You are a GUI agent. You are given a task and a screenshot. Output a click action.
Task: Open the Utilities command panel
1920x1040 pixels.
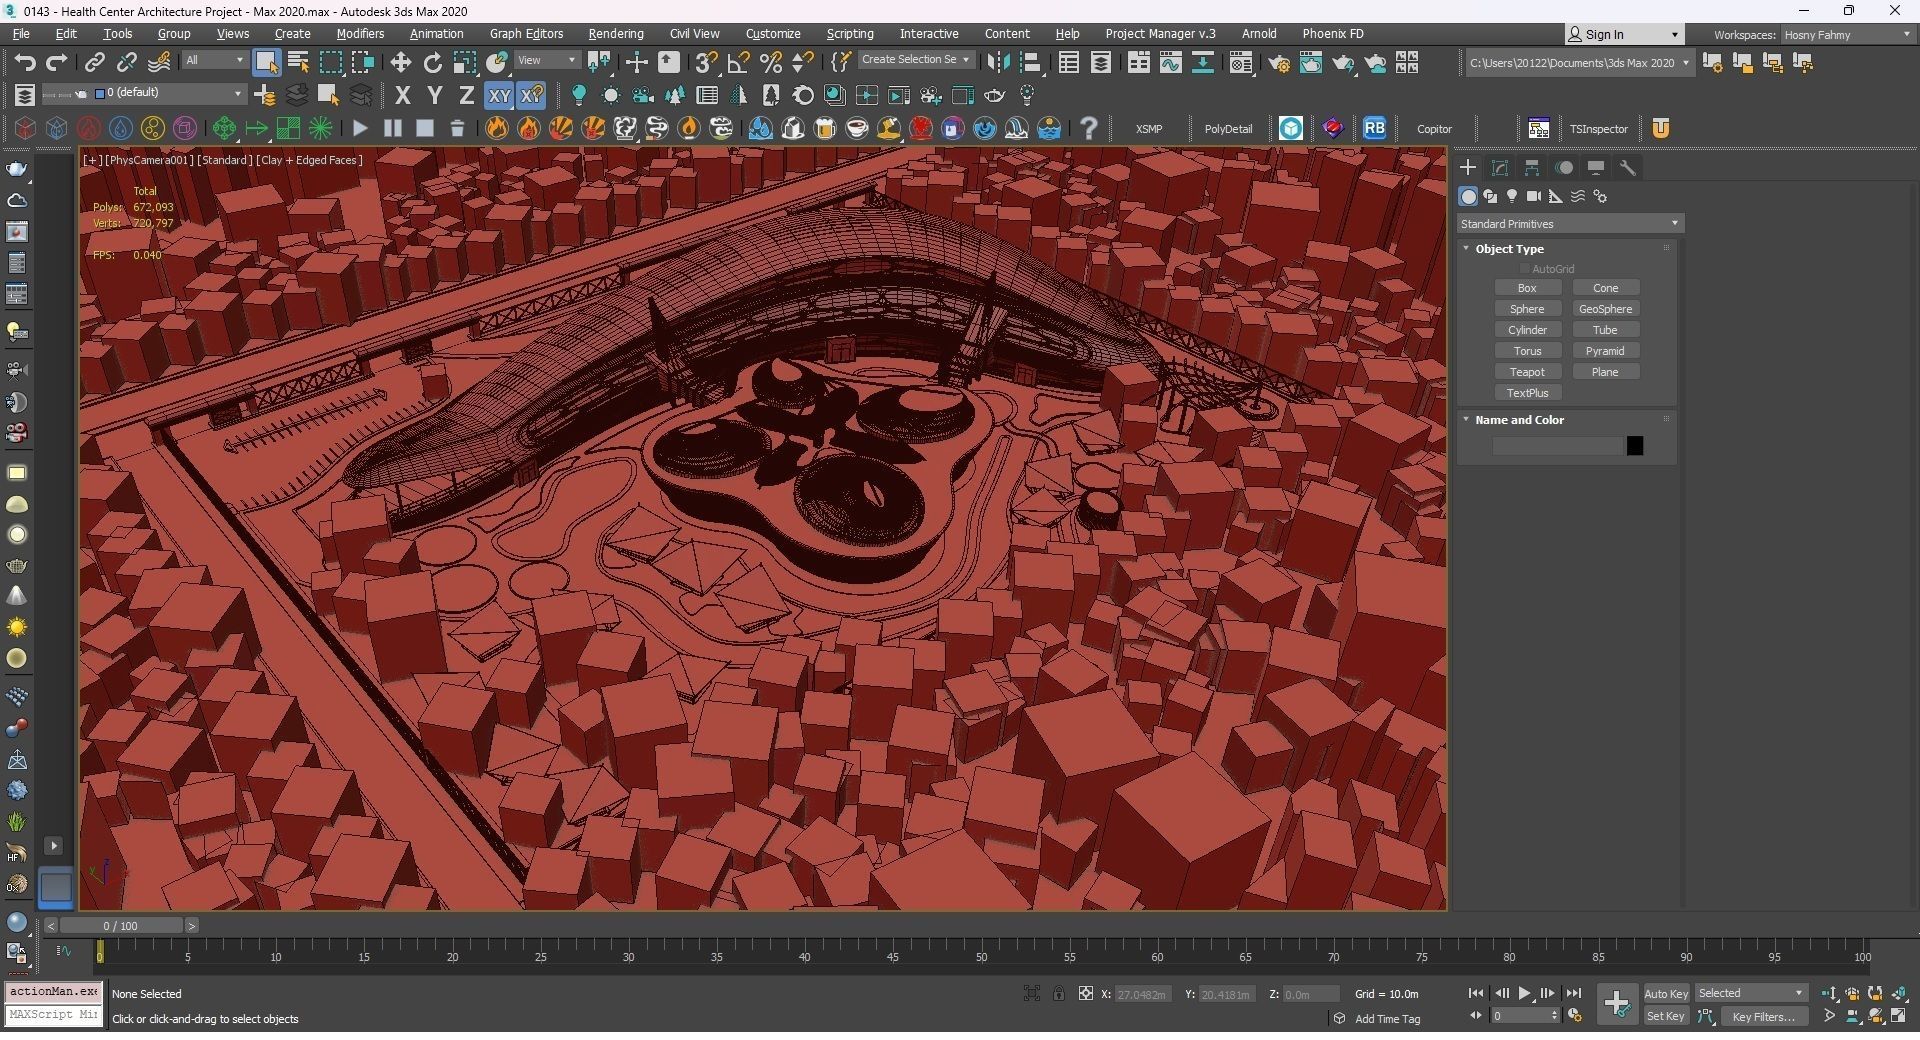point(1628,168)
